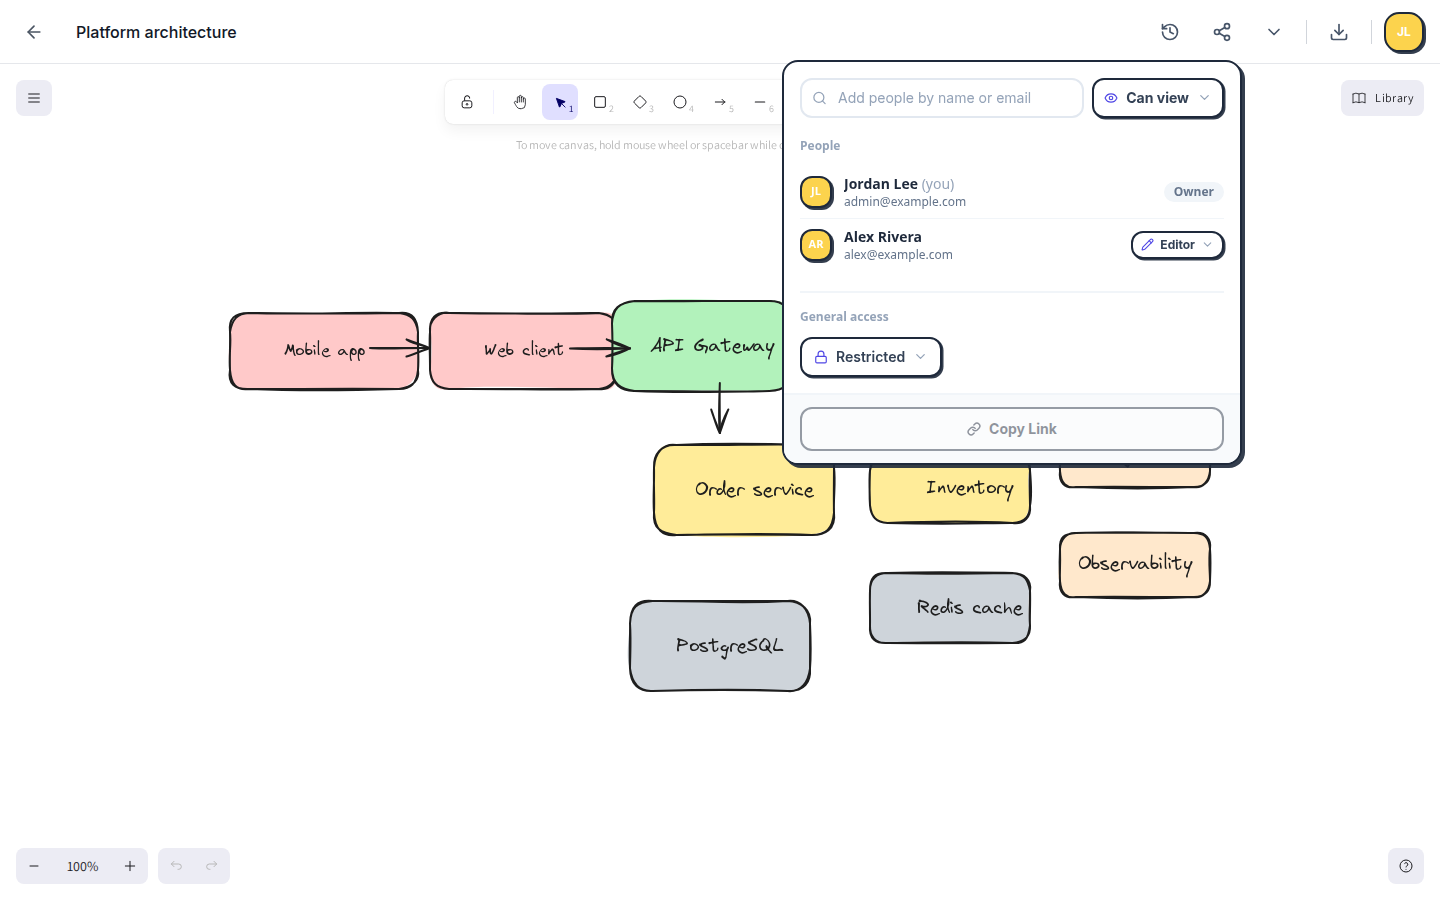Open the Can view permission dropdown
Viewport: 1440px width, 900px height.
tap(1158, 98)
